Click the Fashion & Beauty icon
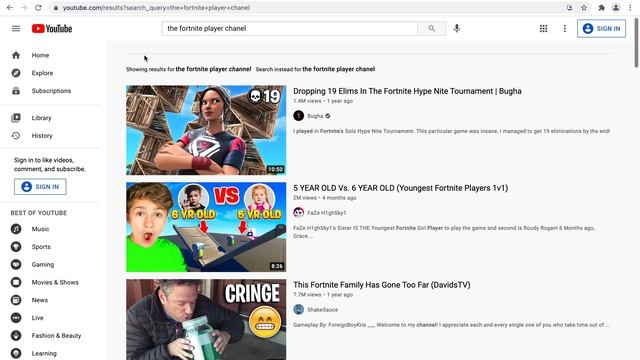The height and width of the screenshot is (360, 640). 16,336
